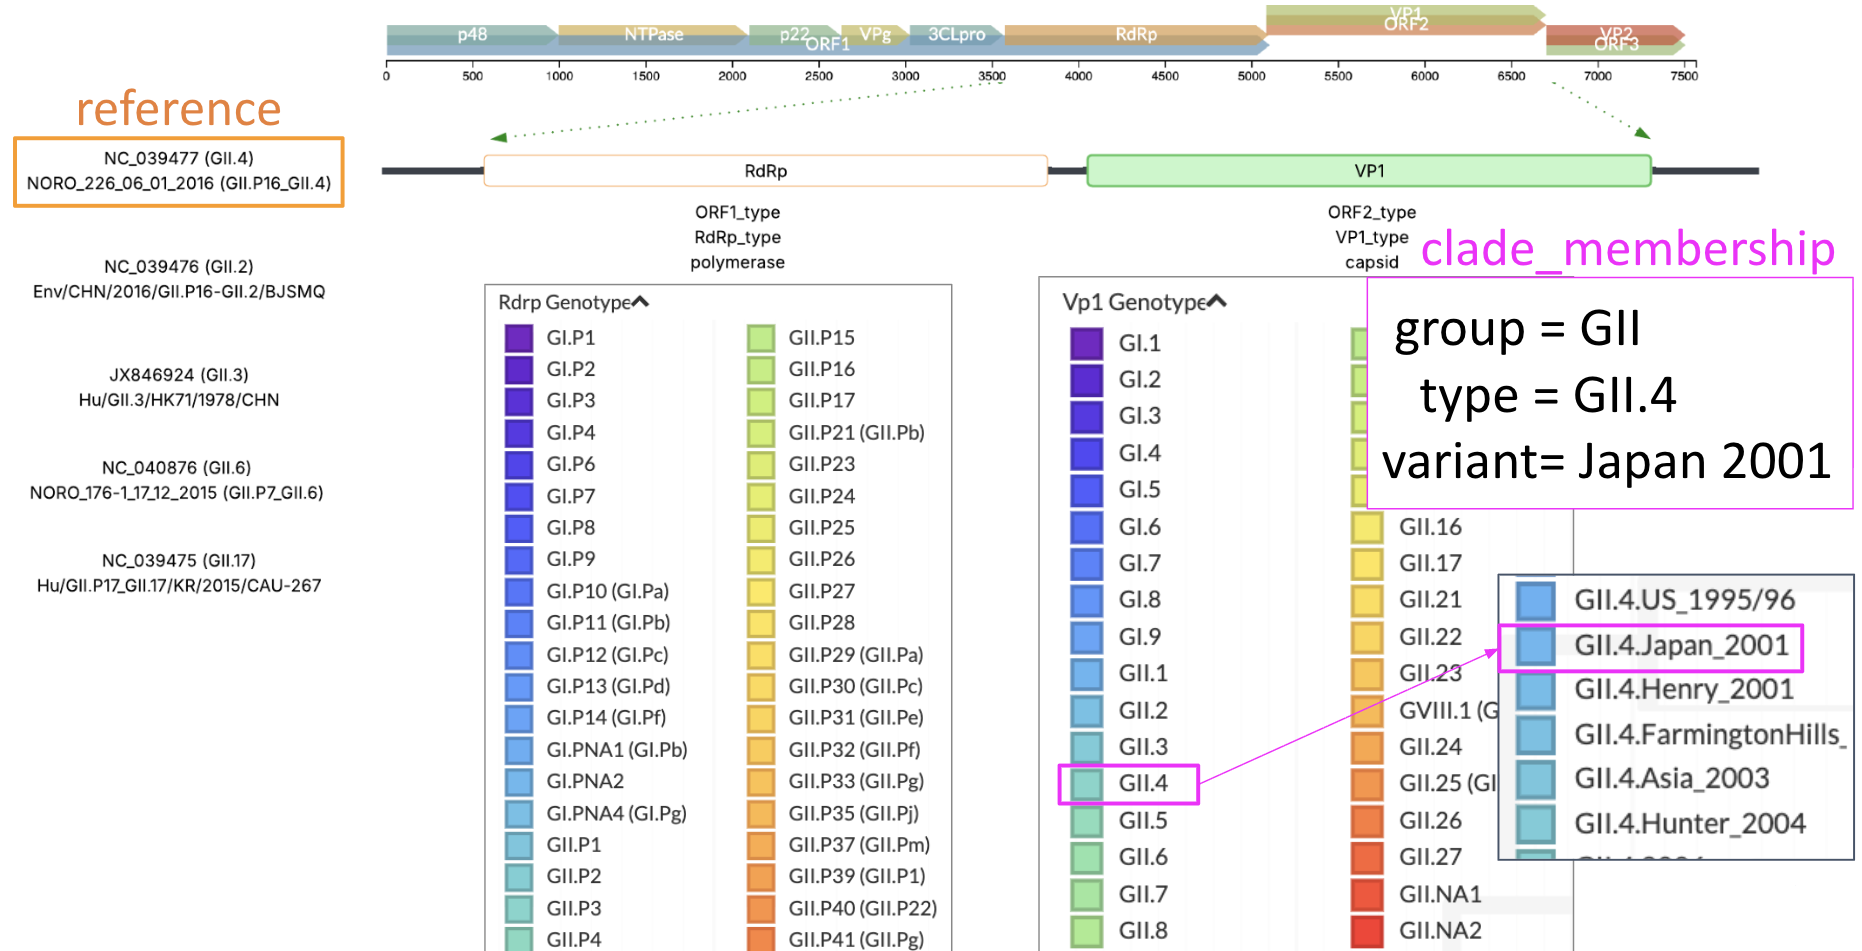Click the GII.4.Japan_2001 color box

click(1535, 646)
